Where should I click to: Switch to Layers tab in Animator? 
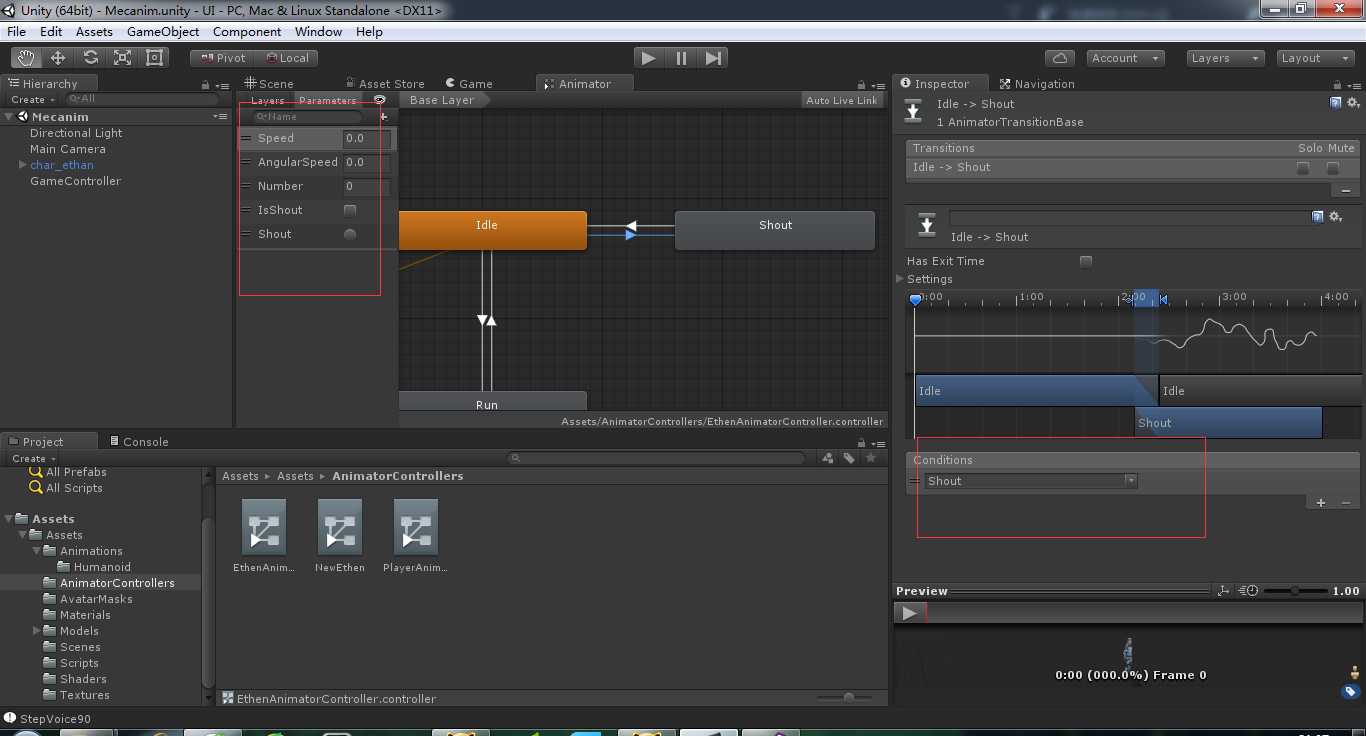[x=267, y=101]
